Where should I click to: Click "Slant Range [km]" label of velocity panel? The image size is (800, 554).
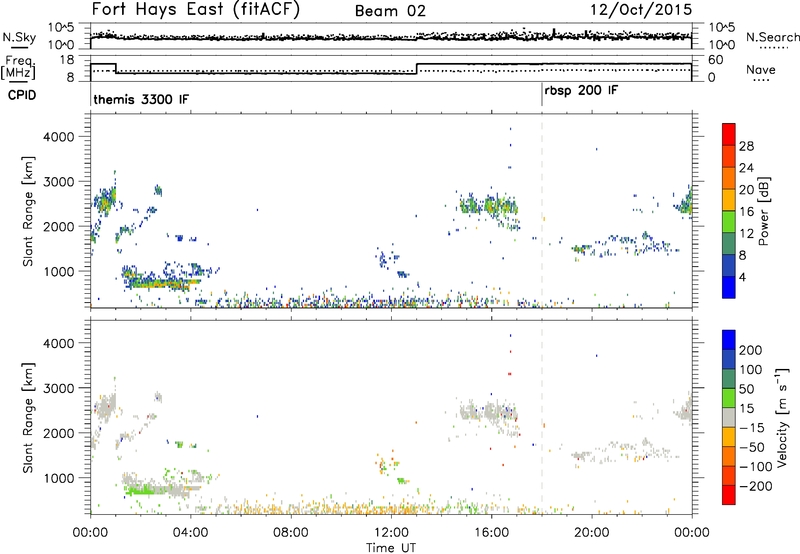(28, 417)
